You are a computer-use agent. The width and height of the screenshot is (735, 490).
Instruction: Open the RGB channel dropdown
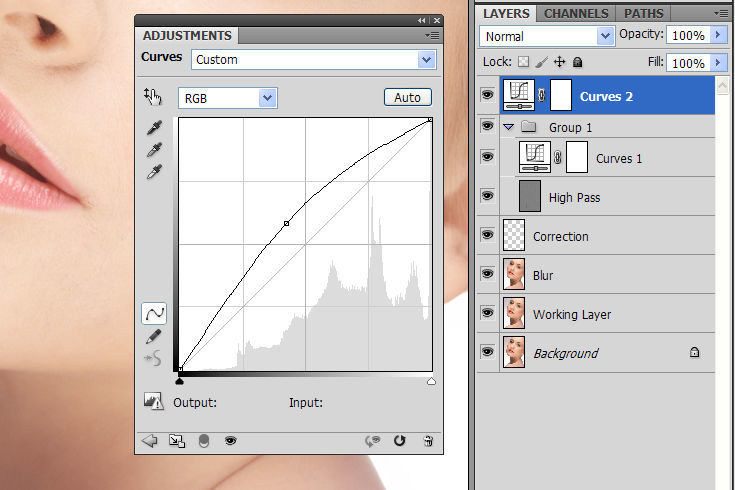coord(227,98)
